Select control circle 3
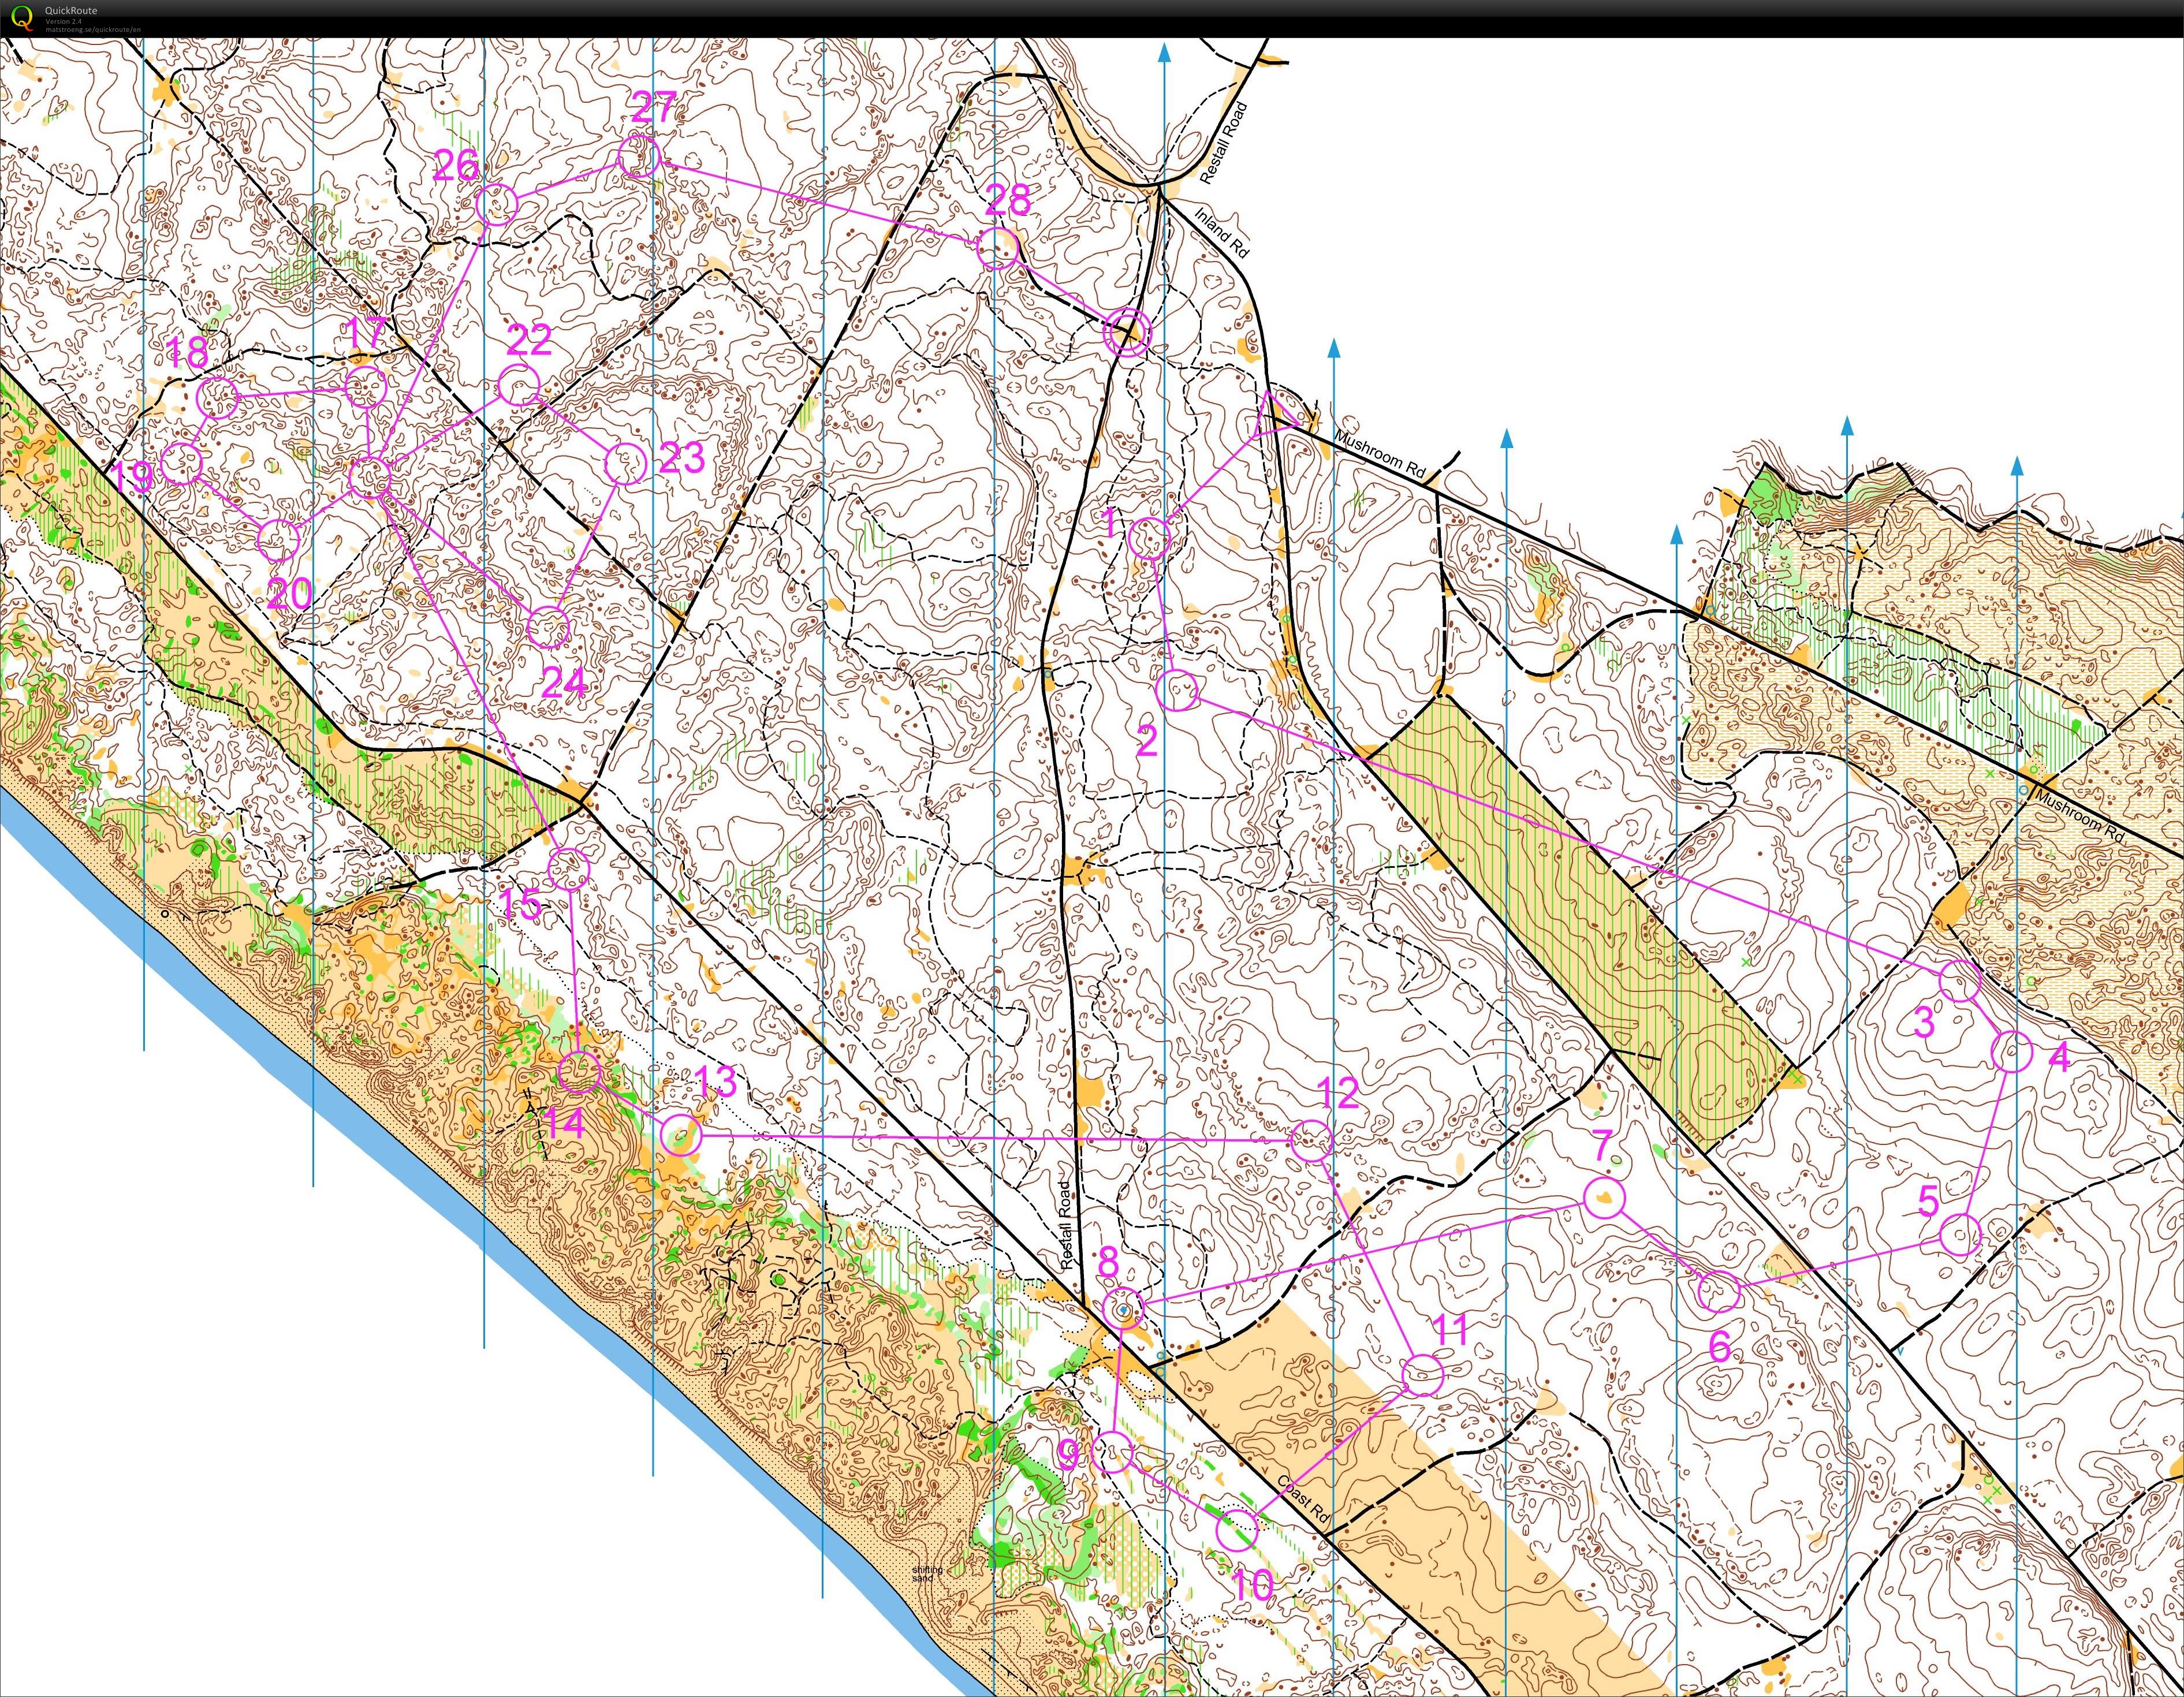 [x=1960, y=981]
